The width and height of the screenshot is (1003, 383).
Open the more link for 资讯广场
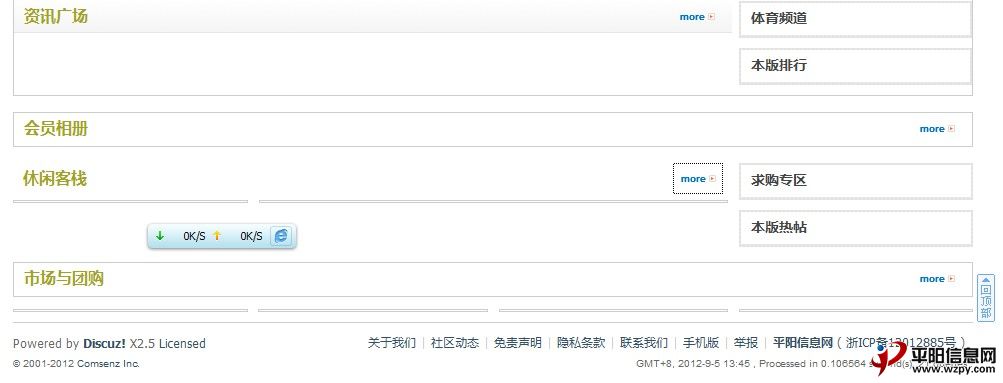[697, 17]
